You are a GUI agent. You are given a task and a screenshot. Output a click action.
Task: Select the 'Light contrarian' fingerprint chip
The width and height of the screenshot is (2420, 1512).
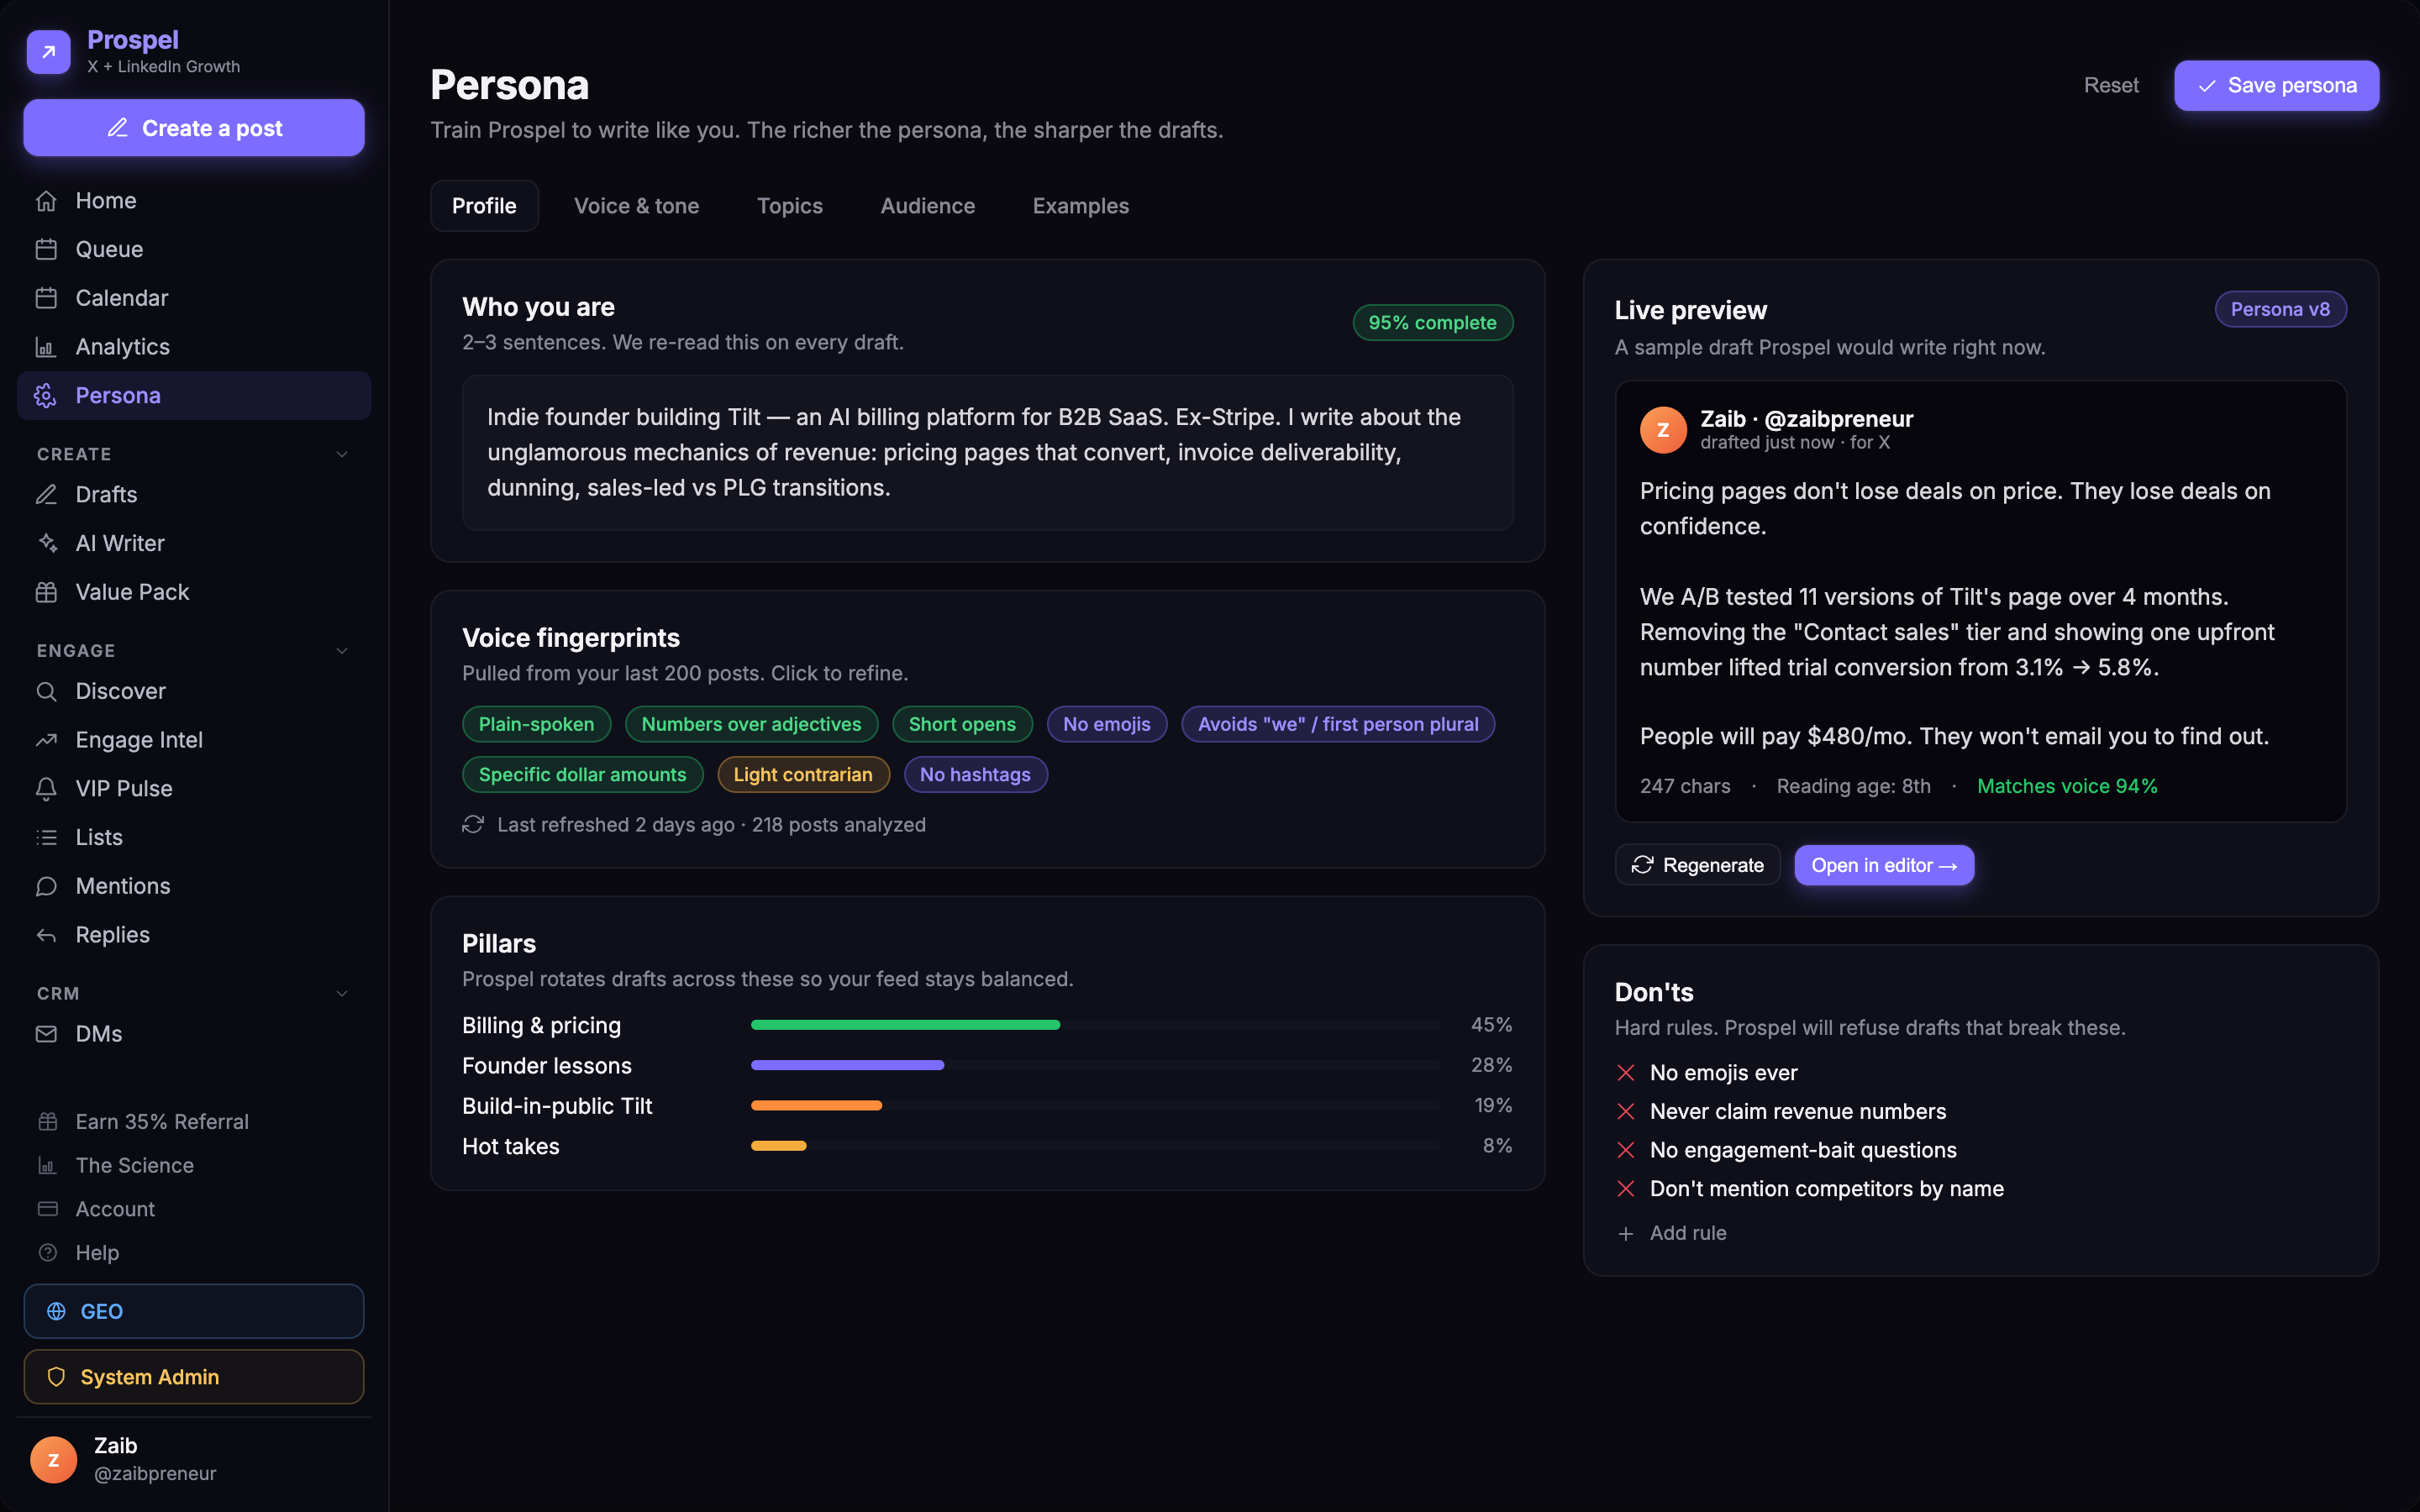[x=803, y=775]
